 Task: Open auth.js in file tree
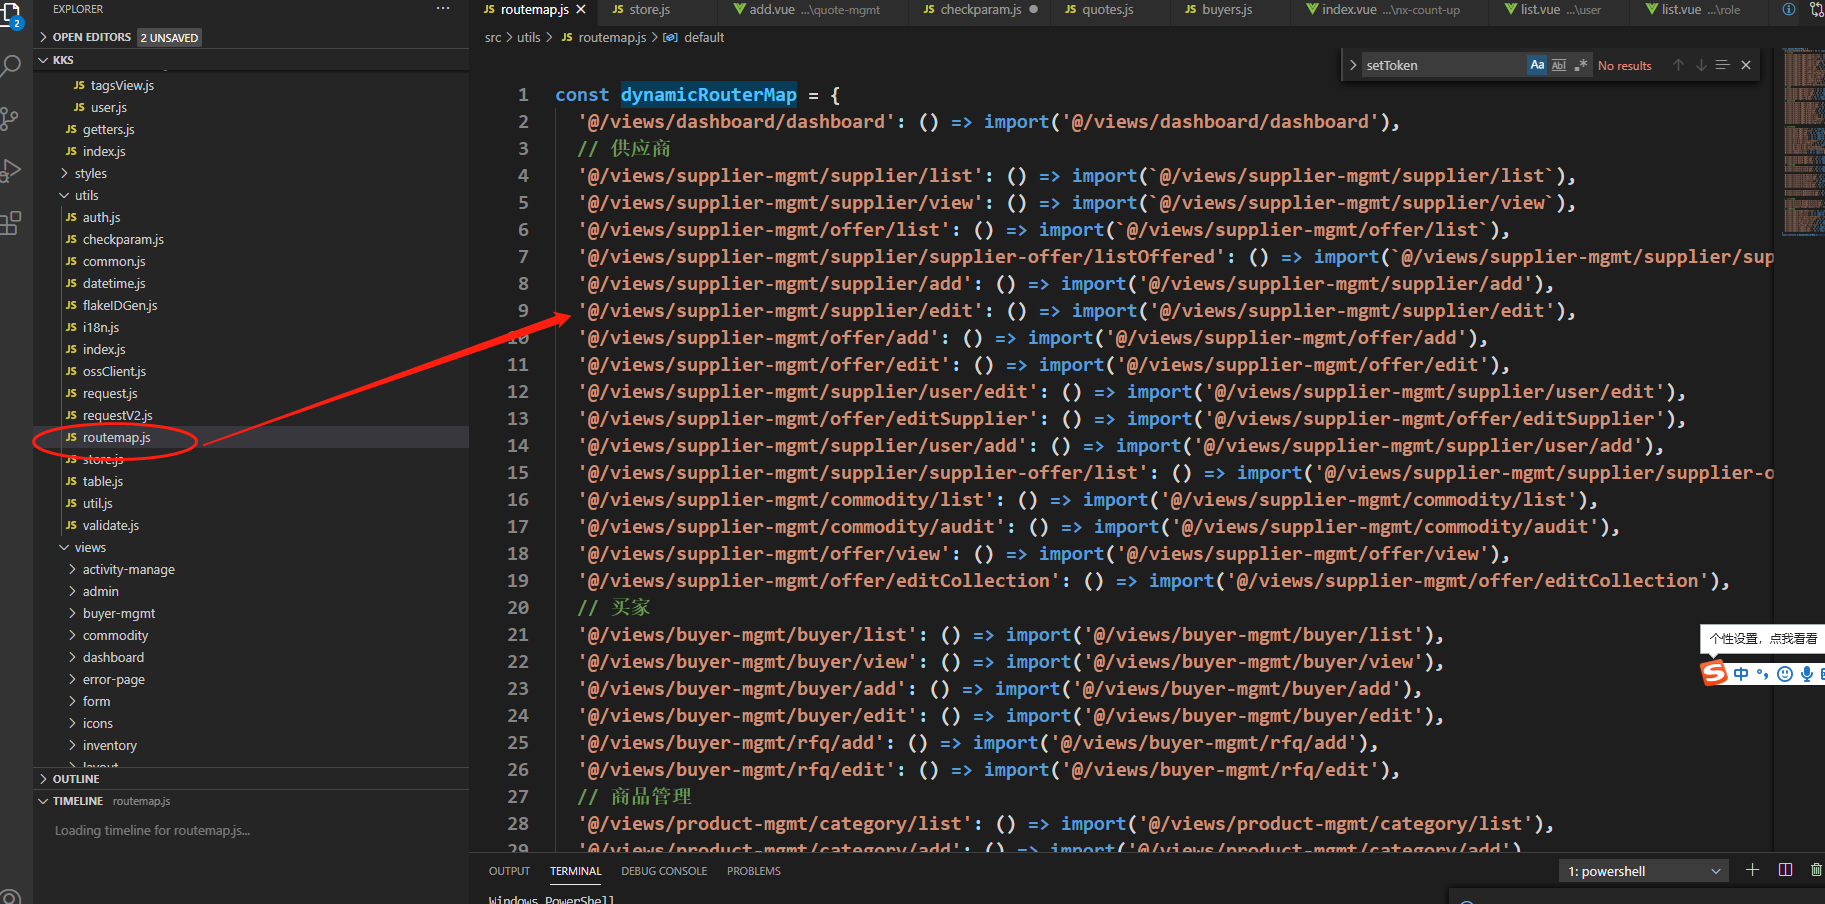coord(101,217)
